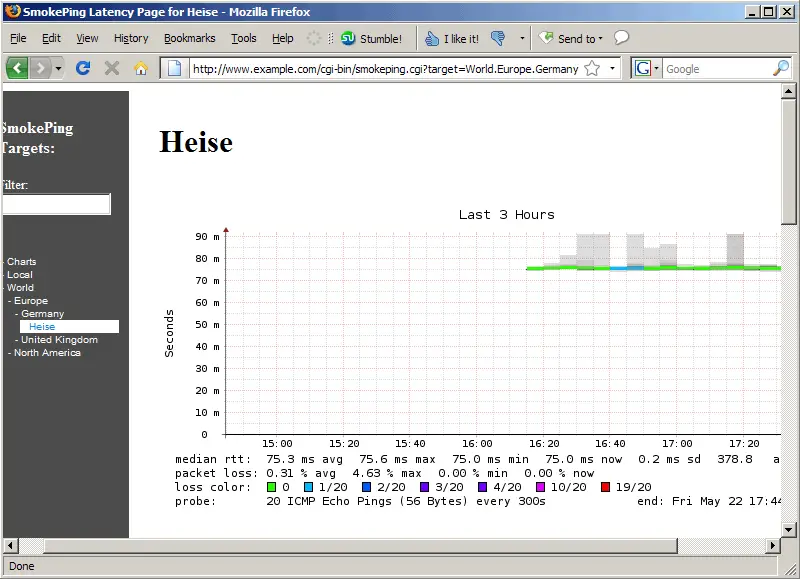
Task: Click the horizontal scrollbar left arrow
Action: click(10, 545)
